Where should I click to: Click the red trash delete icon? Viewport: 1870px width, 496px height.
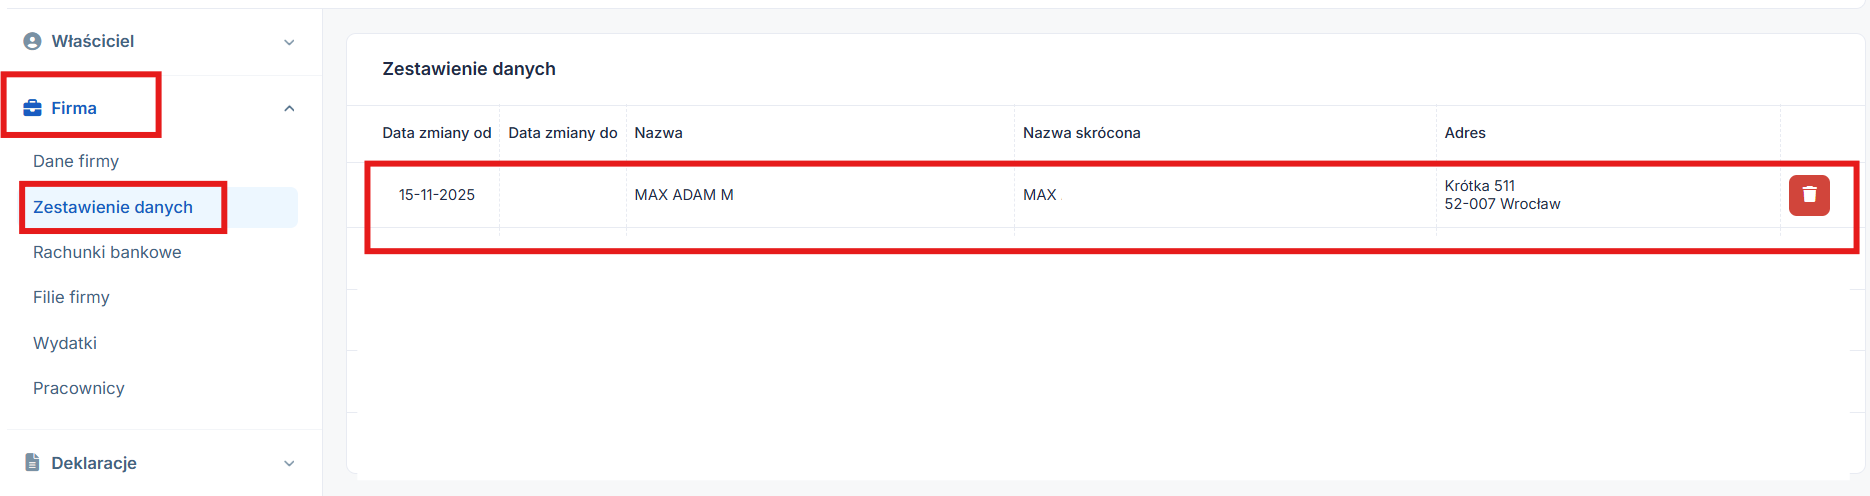(x=1808, y=195)
